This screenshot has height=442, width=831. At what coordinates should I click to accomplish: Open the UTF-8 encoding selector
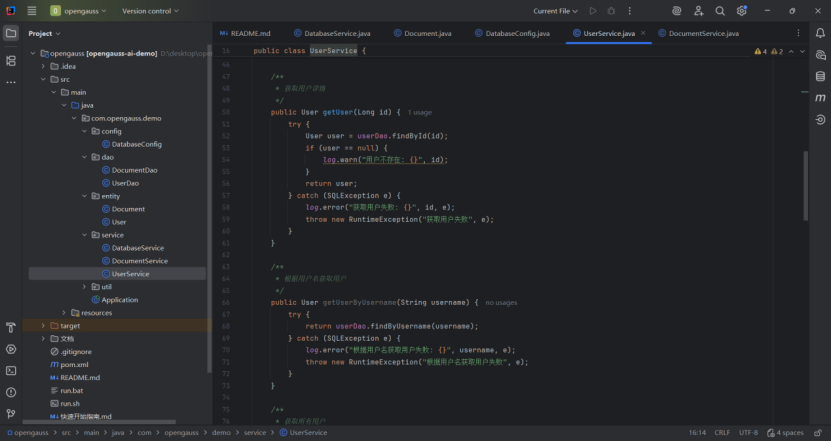click(748, 432)
